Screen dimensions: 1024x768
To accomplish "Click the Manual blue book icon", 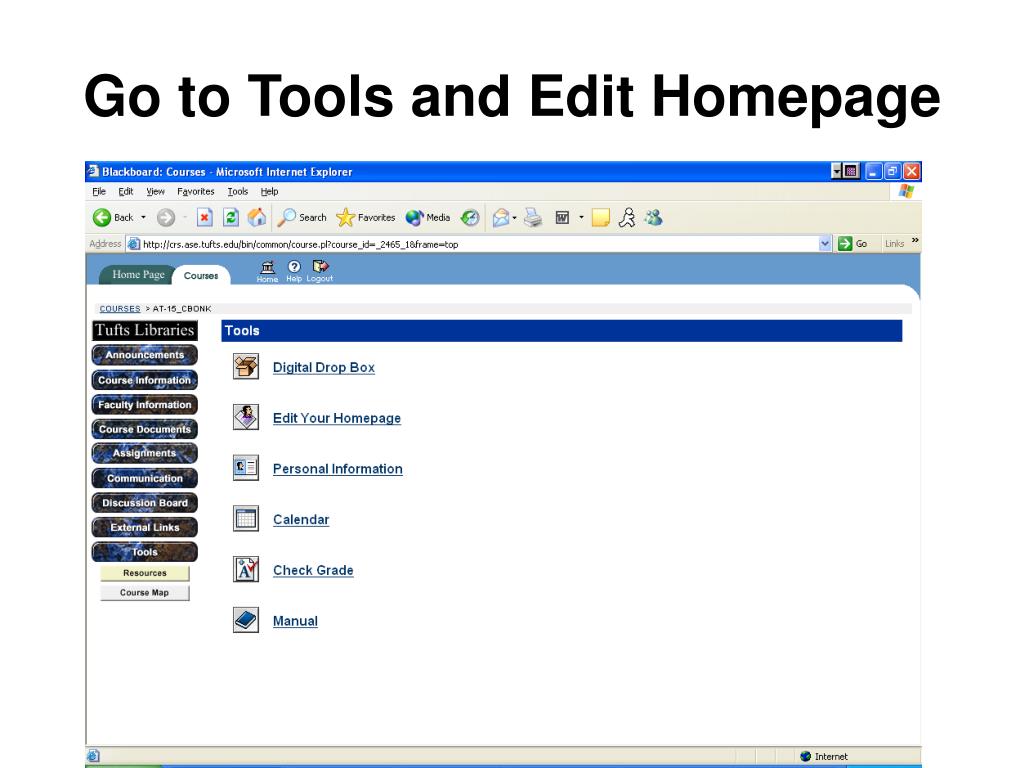I will point(246,620).
